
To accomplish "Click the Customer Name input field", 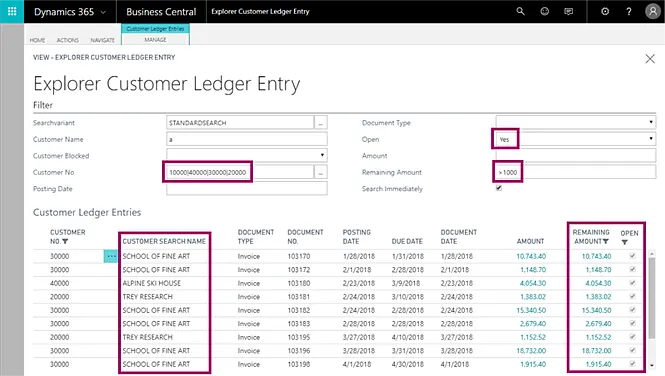I will (247, 139).
